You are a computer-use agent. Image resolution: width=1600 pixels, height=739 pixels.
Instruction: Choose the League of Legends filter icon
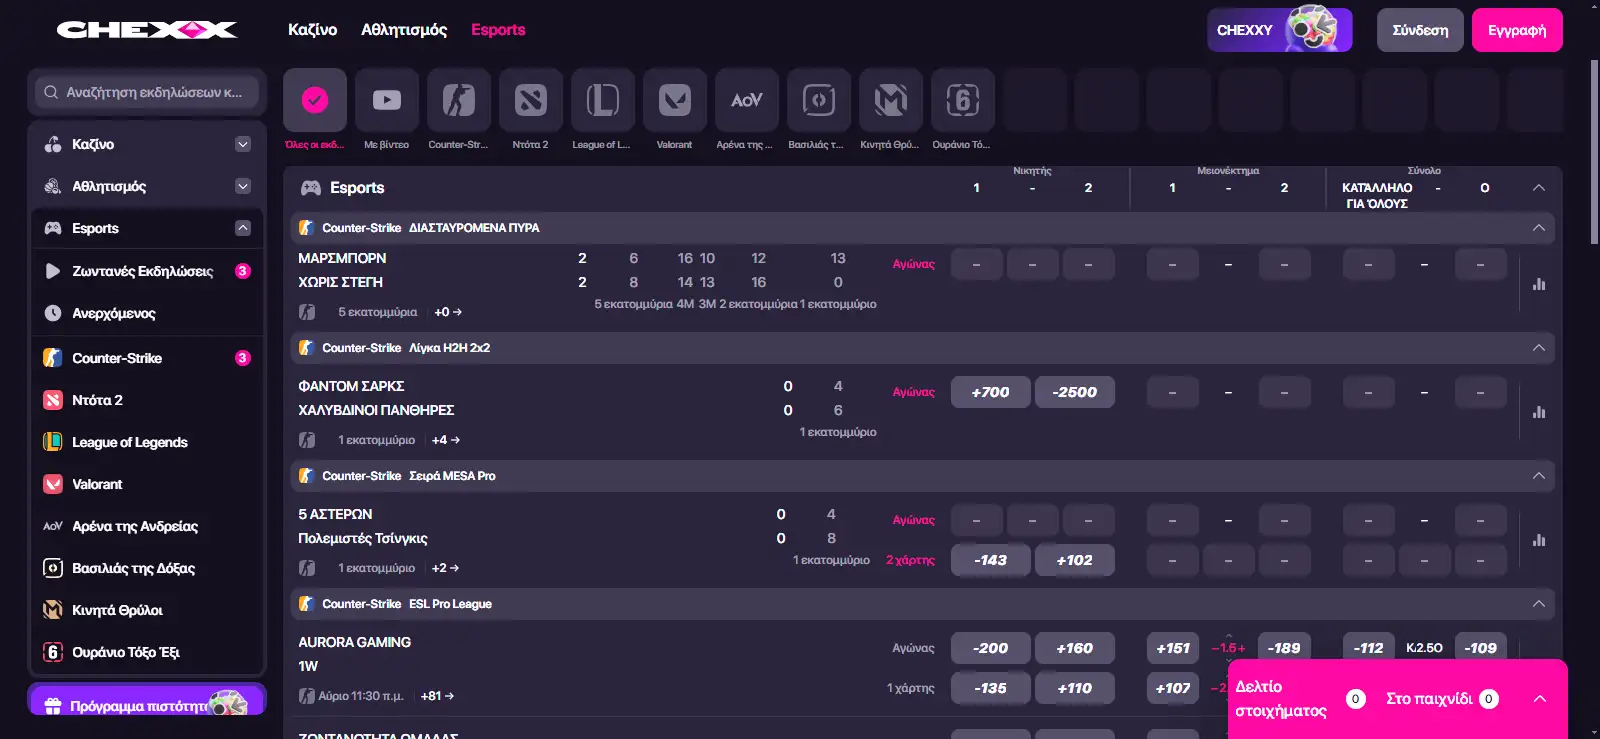[603, 100]
